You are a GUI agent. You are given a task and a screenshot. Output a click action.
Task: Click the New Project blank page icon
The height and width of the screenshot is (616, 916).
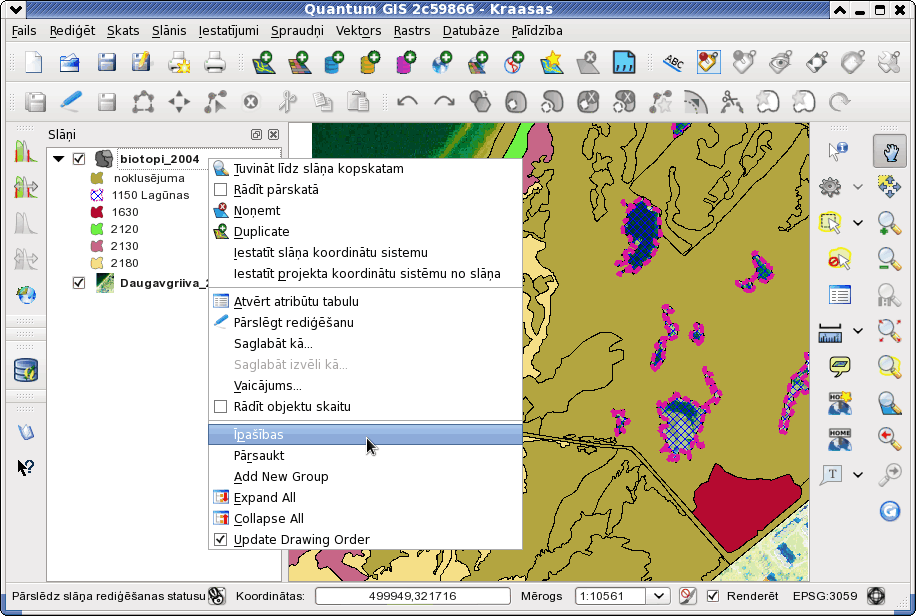[x=34, y=63]
